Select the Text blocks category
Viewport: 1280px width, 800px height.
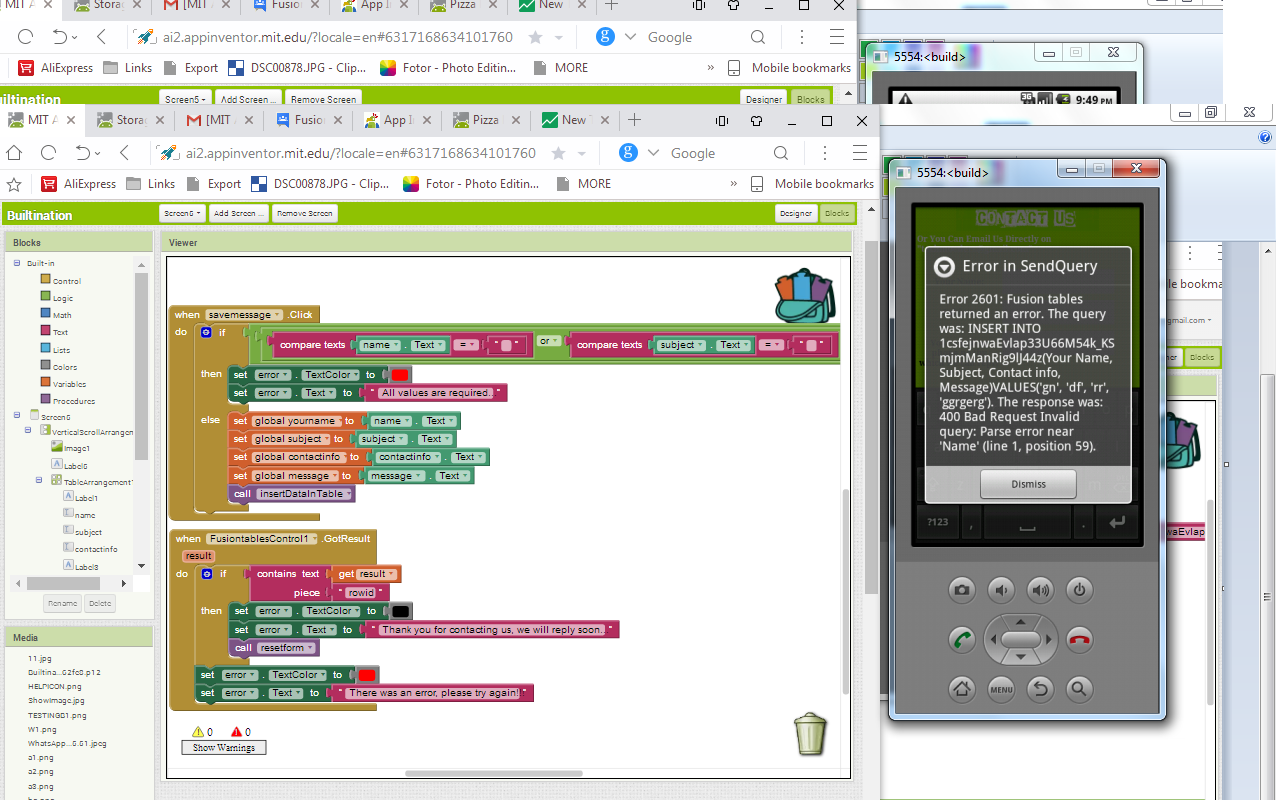pos(61,332)
